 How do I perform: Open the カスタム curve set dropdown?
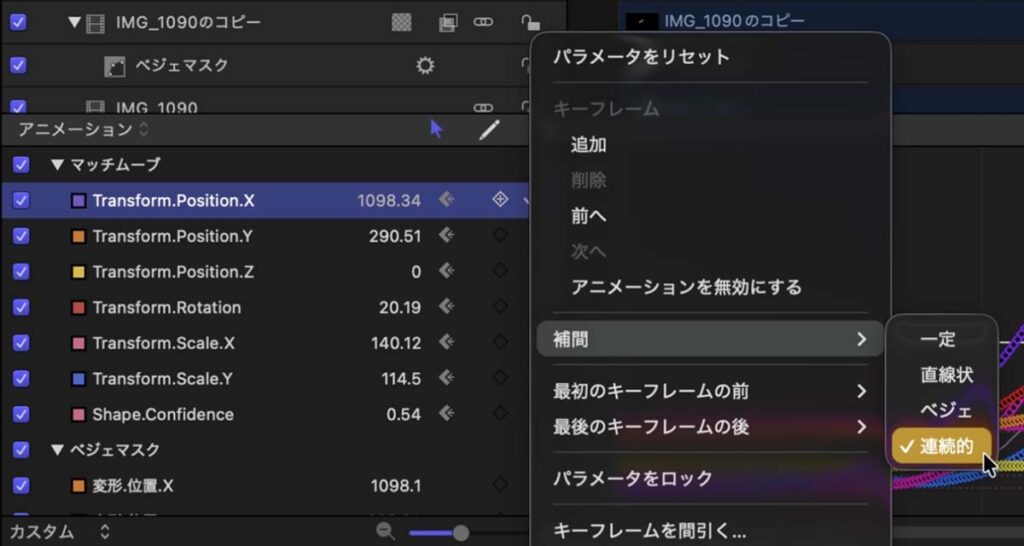[60, 532]
